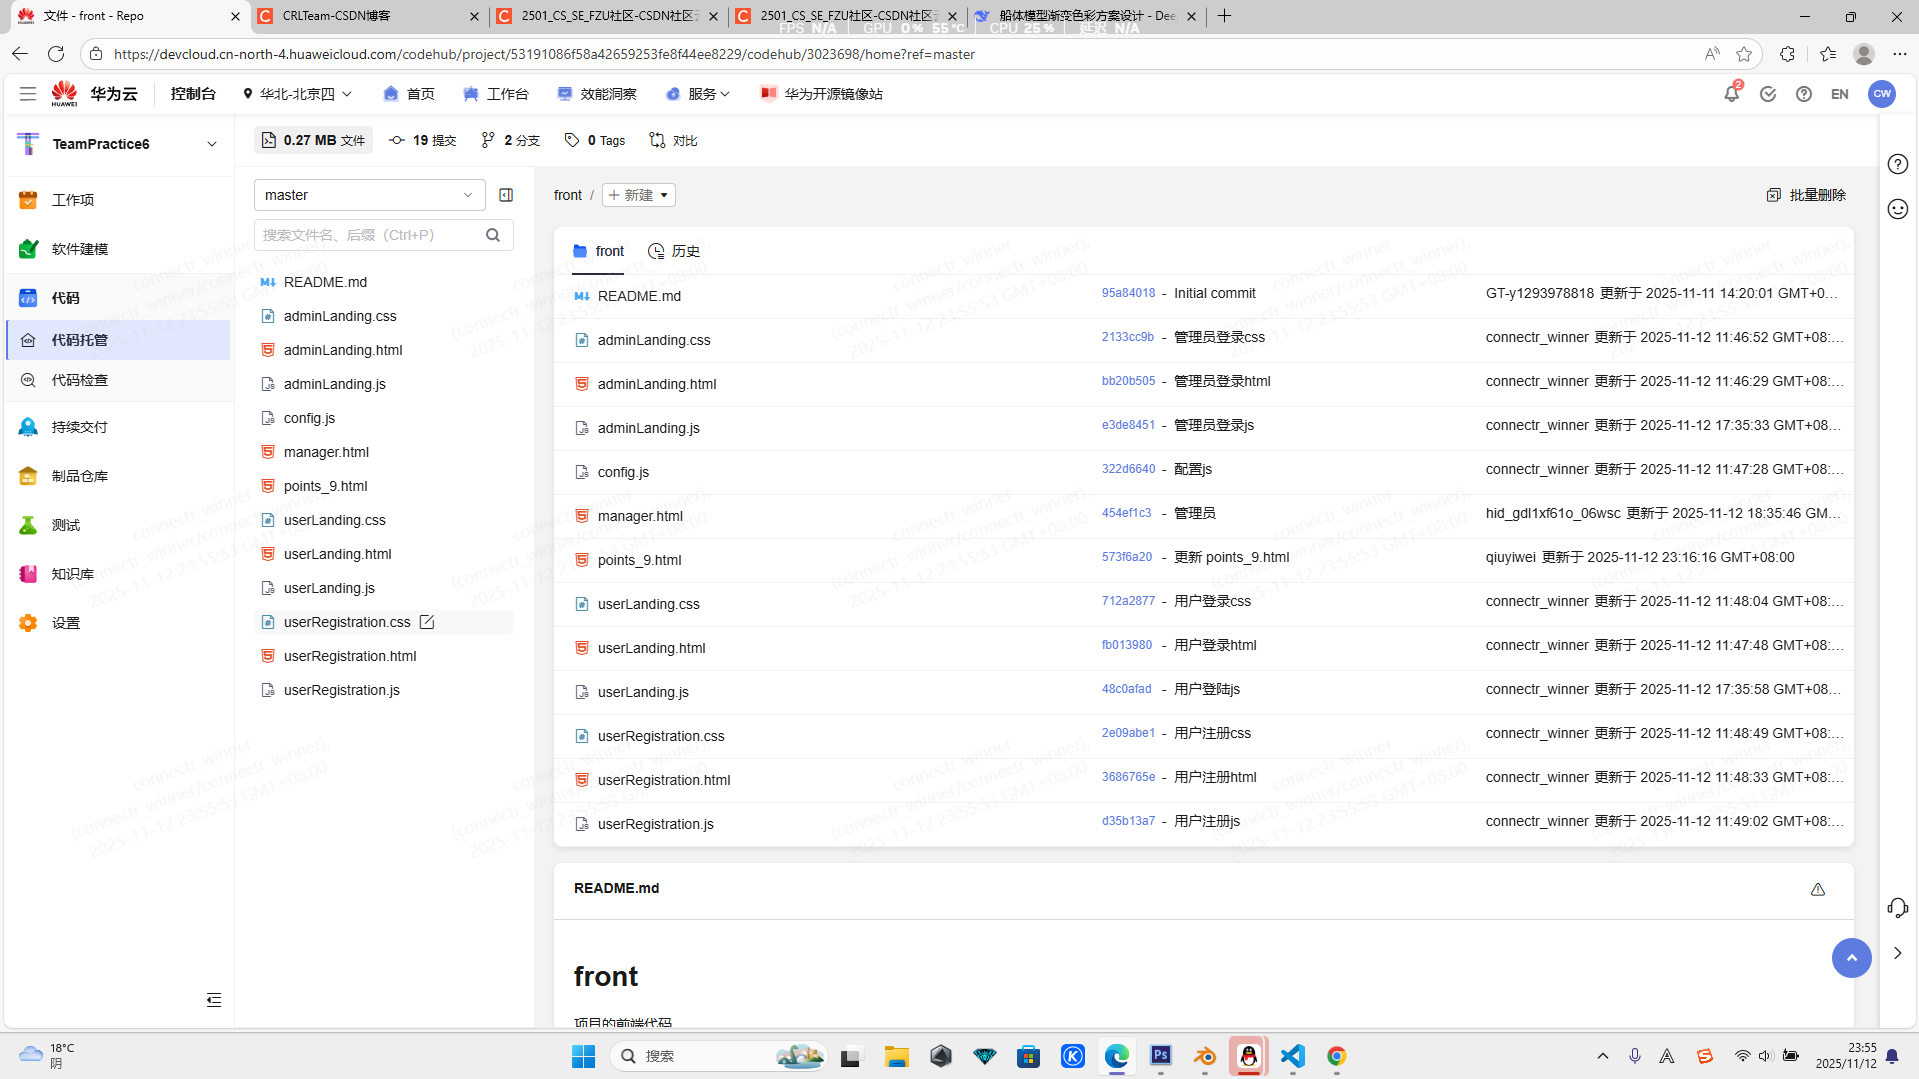Open the task check icon in top bar
The image size is (1919, 1079).
[1767, 94]
